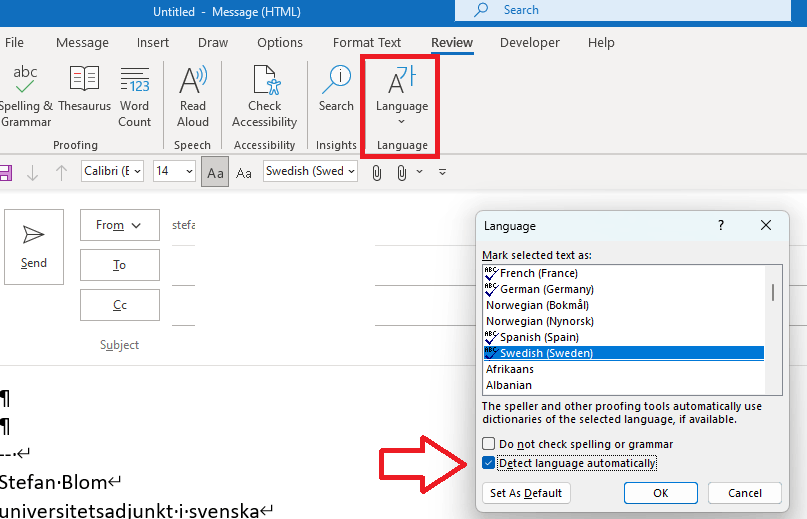Enable Do not check spelling or grammar
807x519 pixels.
(488, 444)
